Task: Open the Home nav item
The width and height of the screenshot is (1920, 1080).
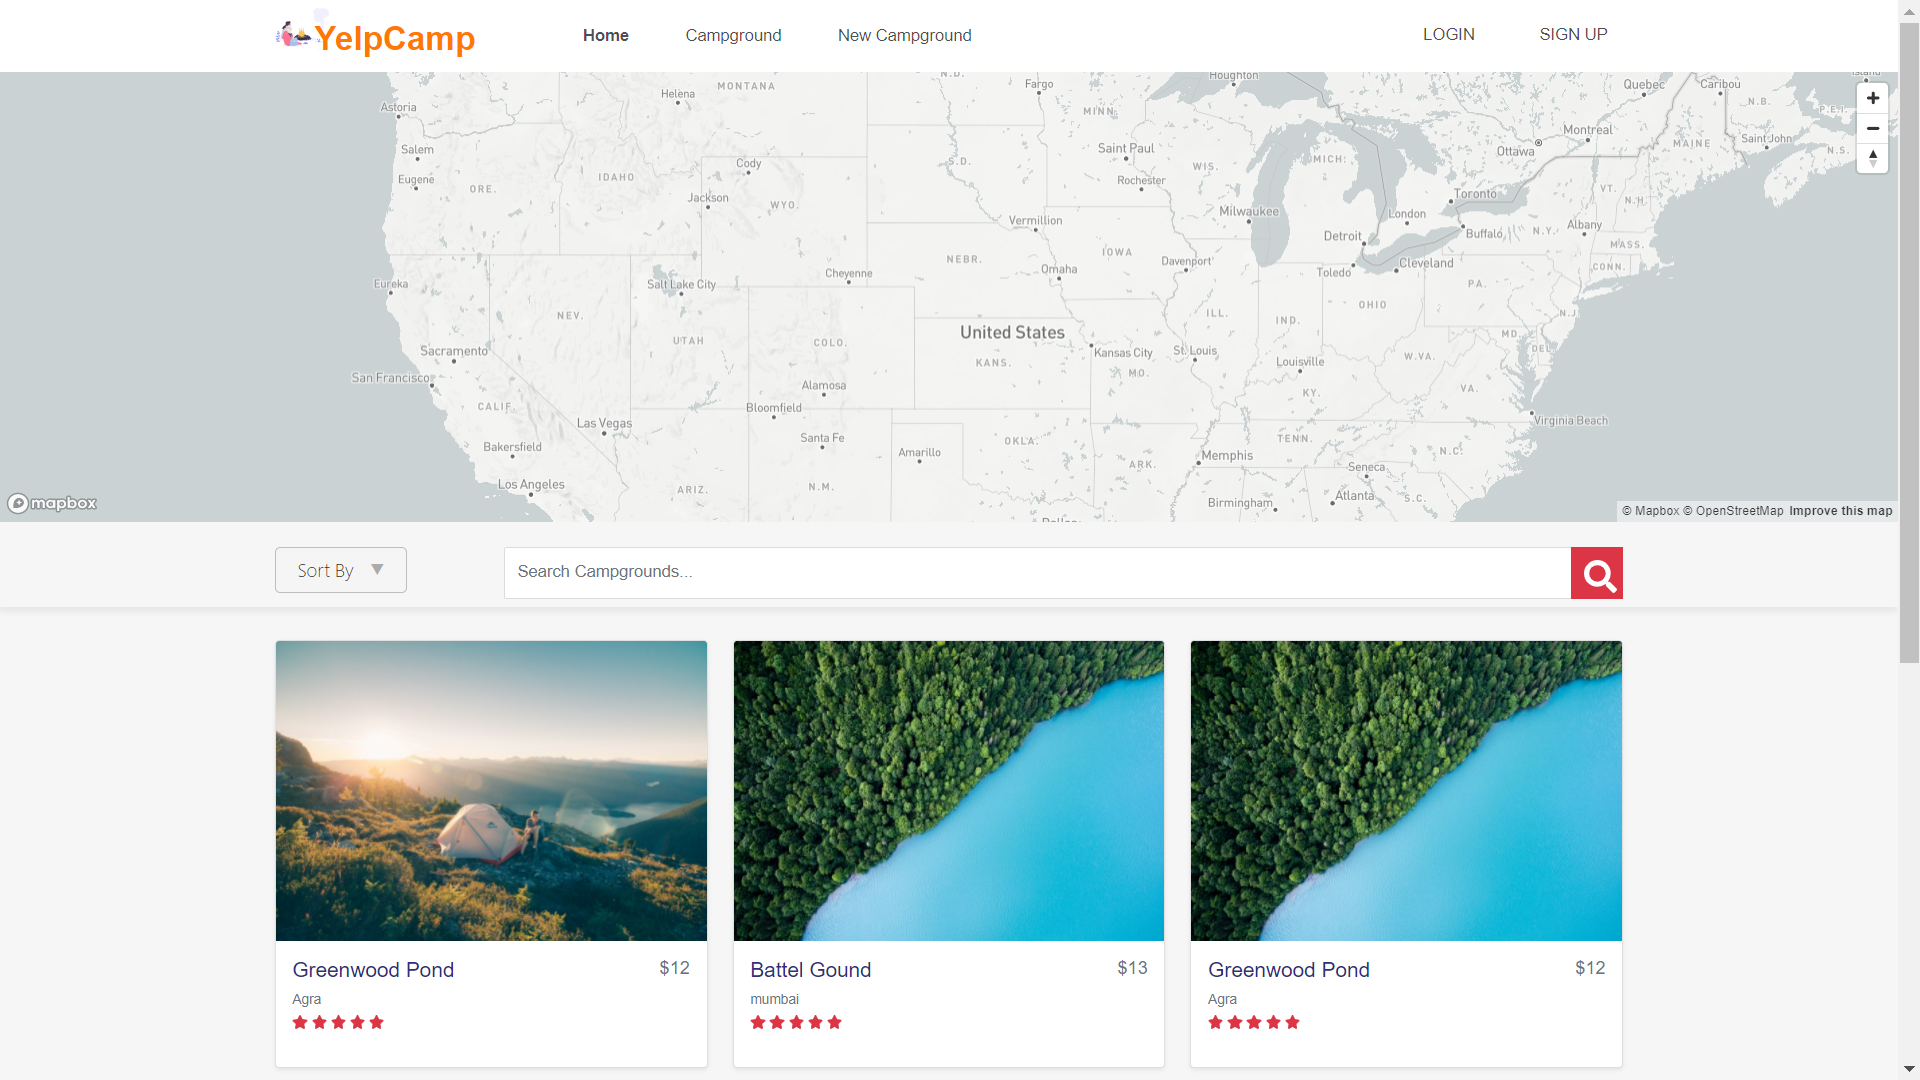Action: 606,35
